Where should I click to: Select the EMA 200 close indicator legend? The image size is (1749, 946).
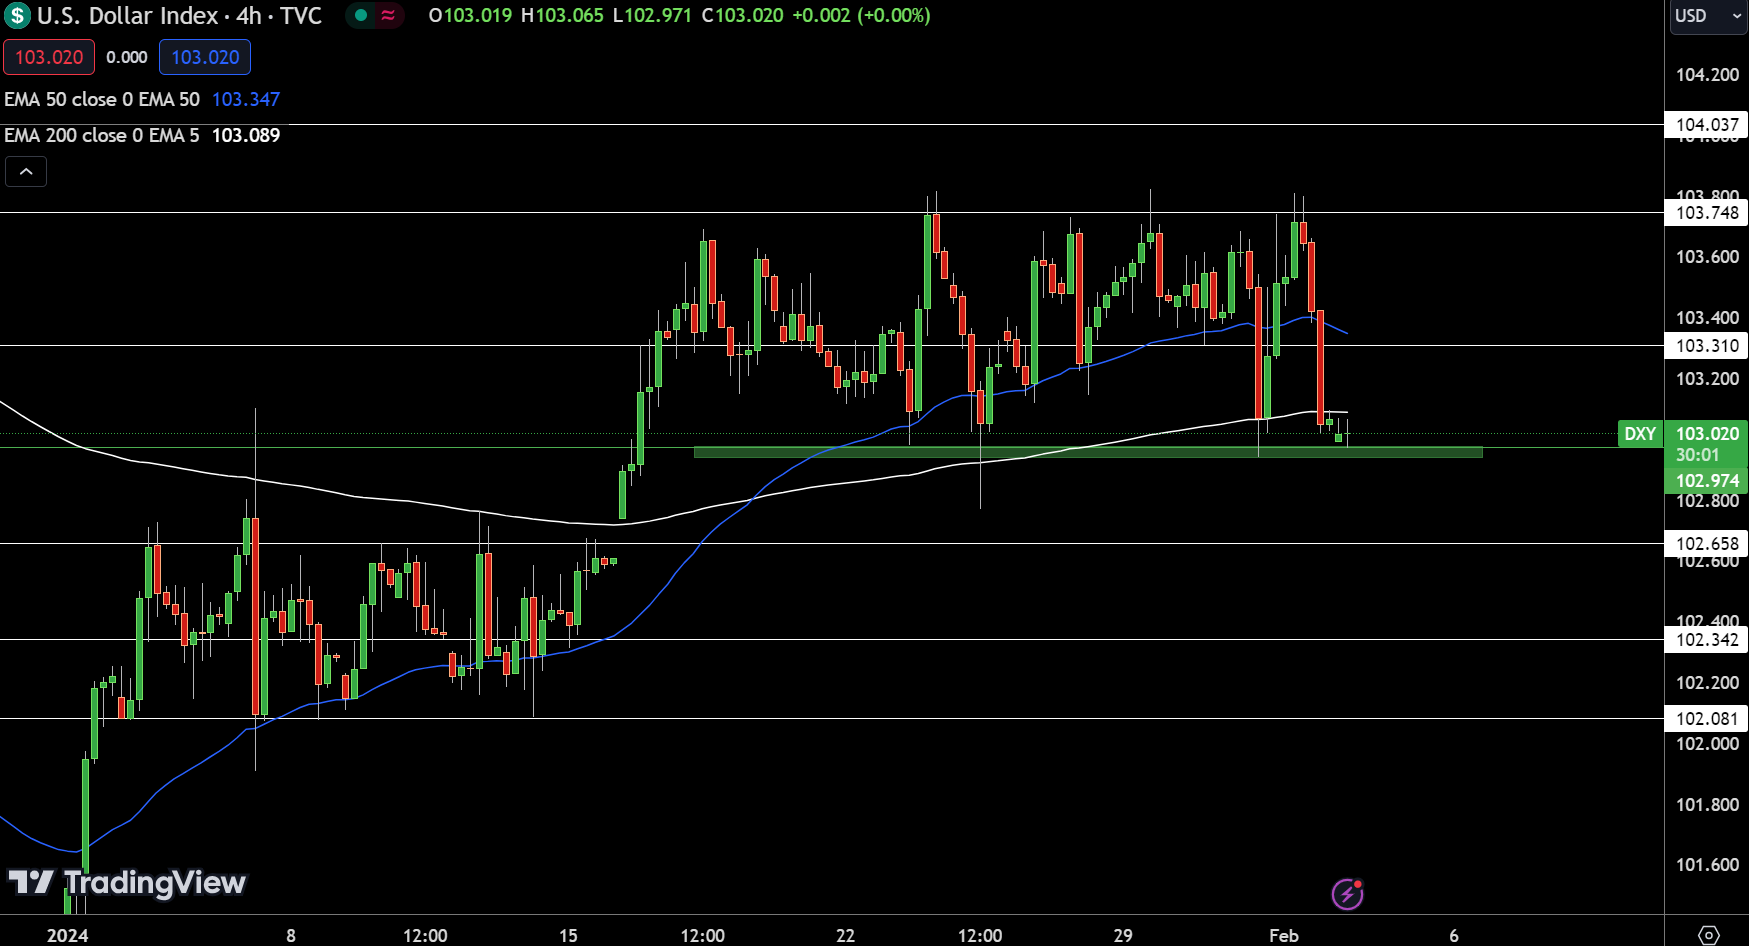tap(102, 135)
